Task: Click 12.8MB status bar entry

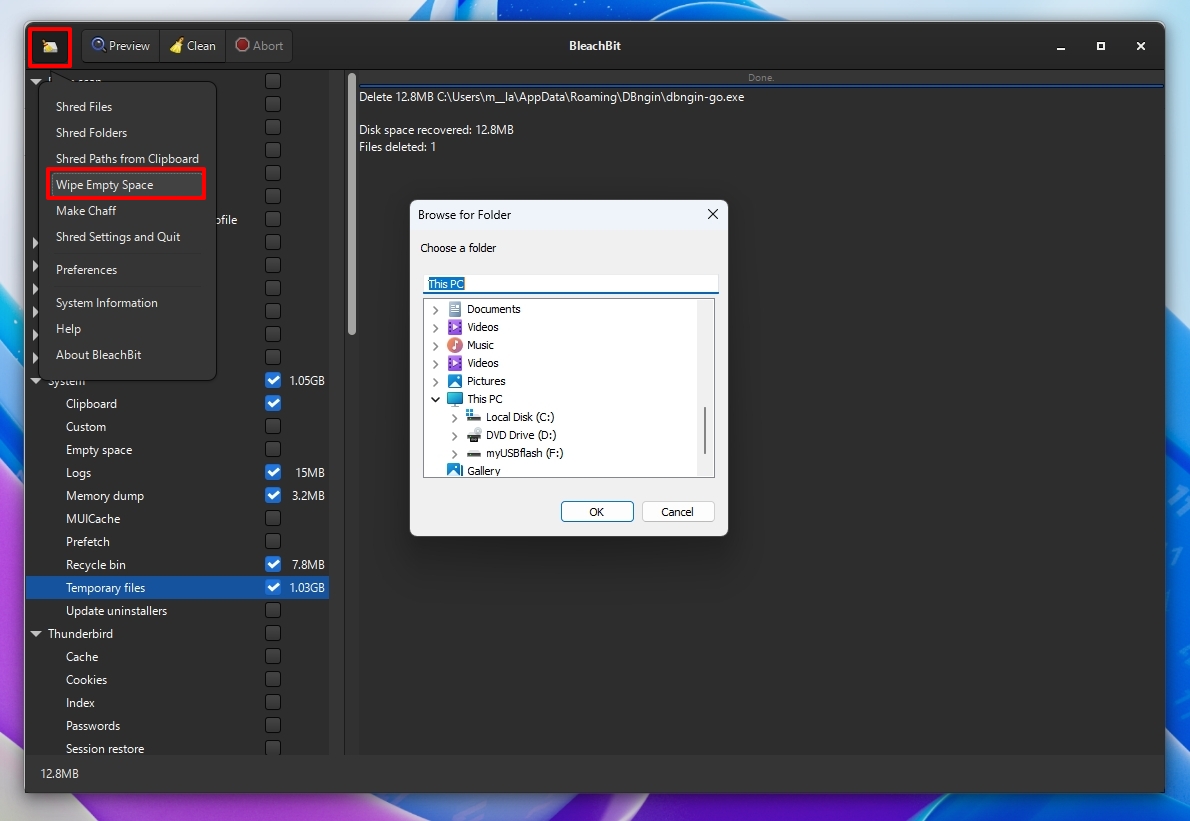Action: (x=59, y=773)
